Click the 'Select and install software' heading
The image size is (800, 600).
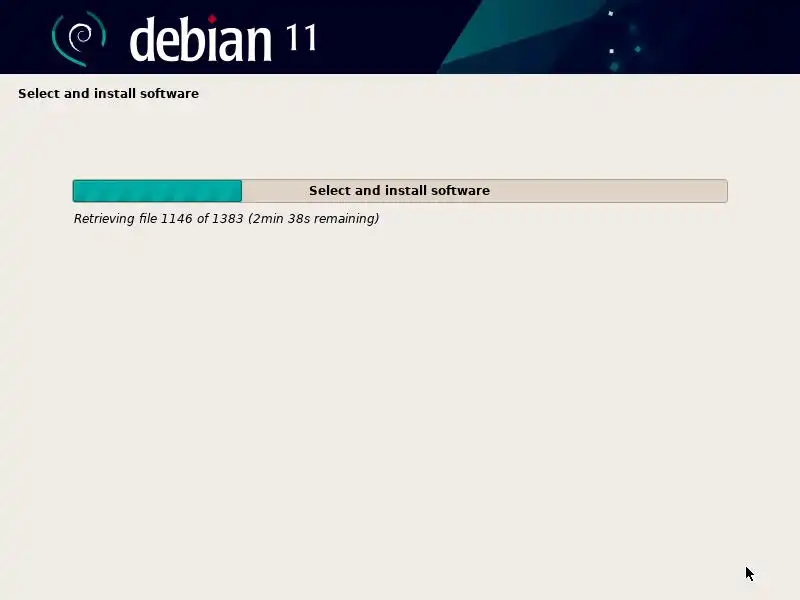pyautogui.click(x=108, y=93)
